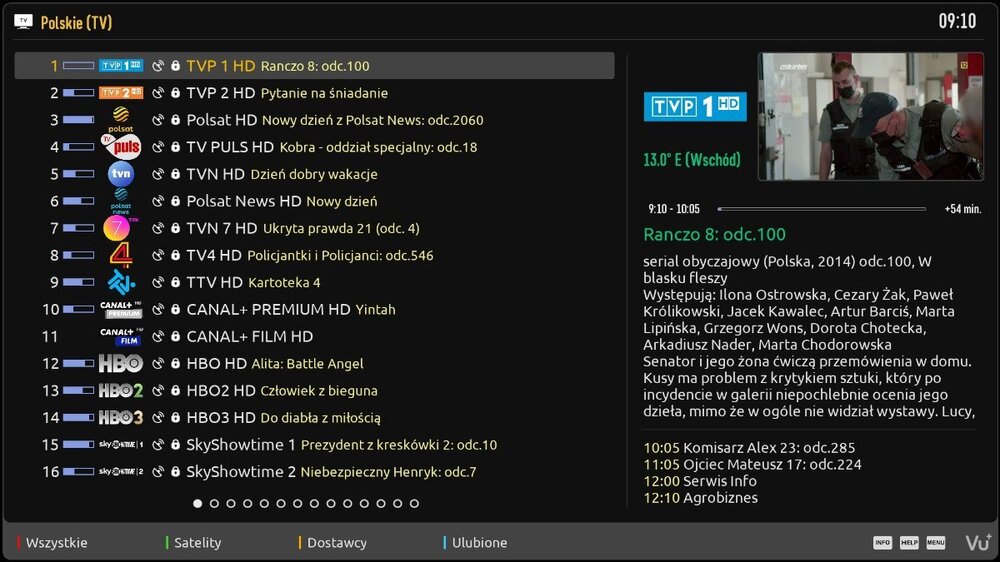
Task: Click the SkyShowtime 1 logo
Action: 121,445
